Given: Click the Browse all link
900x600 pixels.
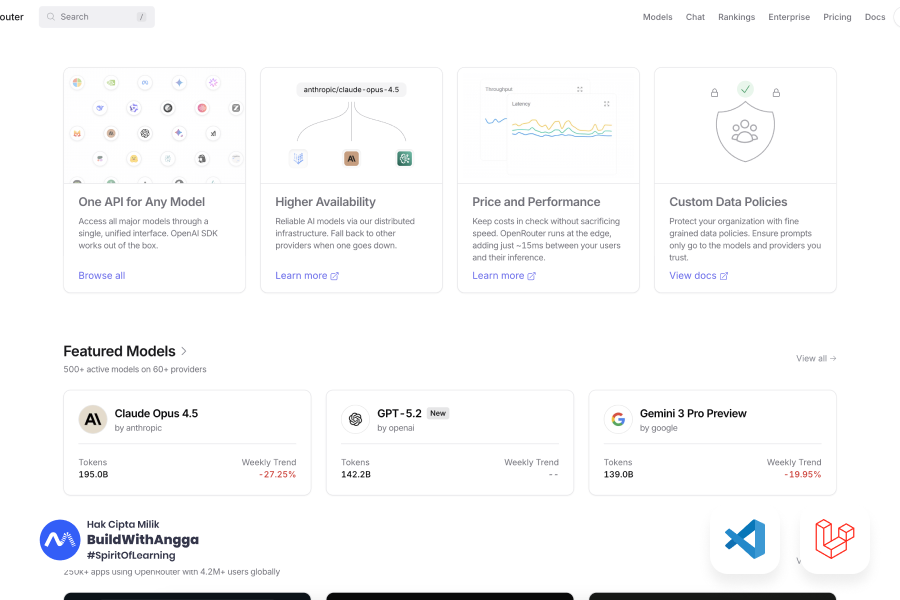Looking at the screenshot, I should tap(102, 276).
